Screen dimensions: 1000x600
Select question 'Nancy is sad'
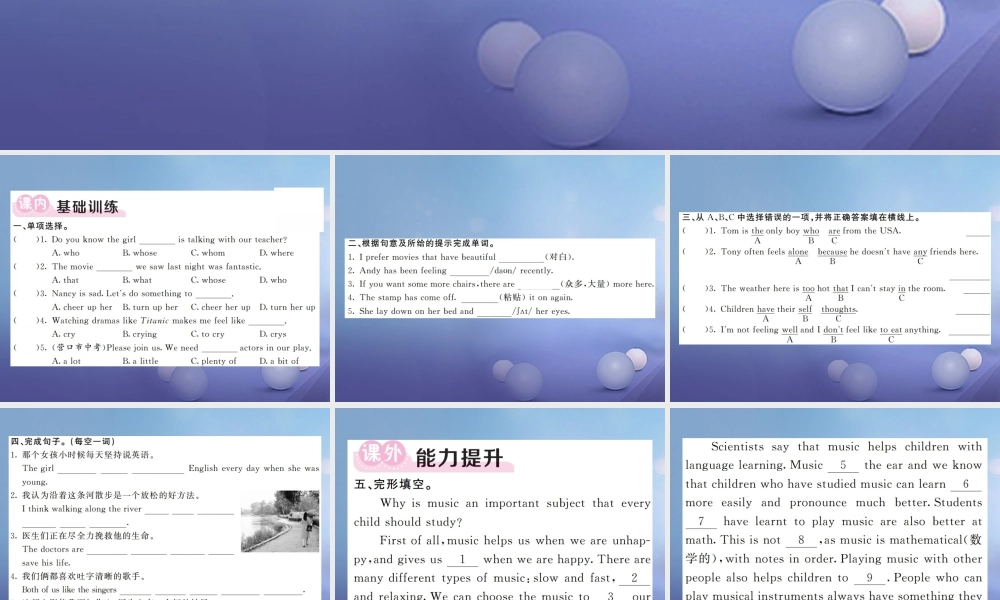142,293
